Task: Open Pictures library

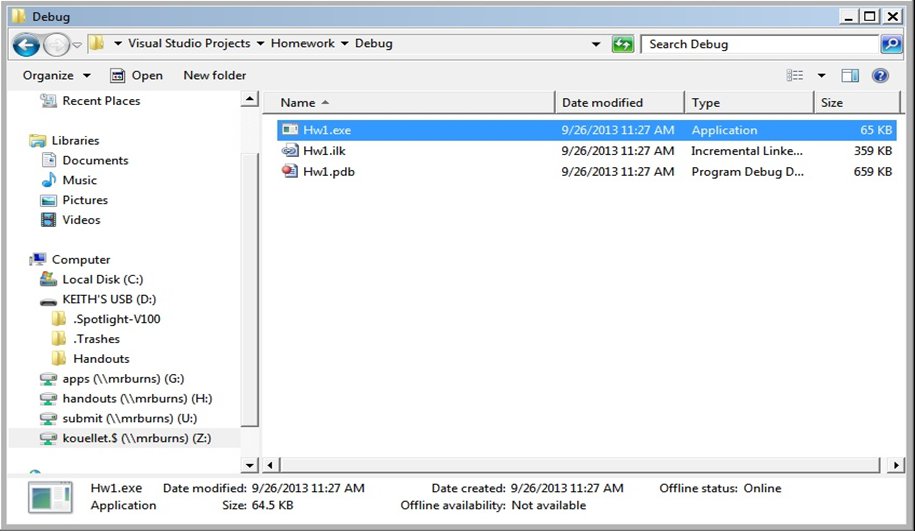Action: pos(85,200)
